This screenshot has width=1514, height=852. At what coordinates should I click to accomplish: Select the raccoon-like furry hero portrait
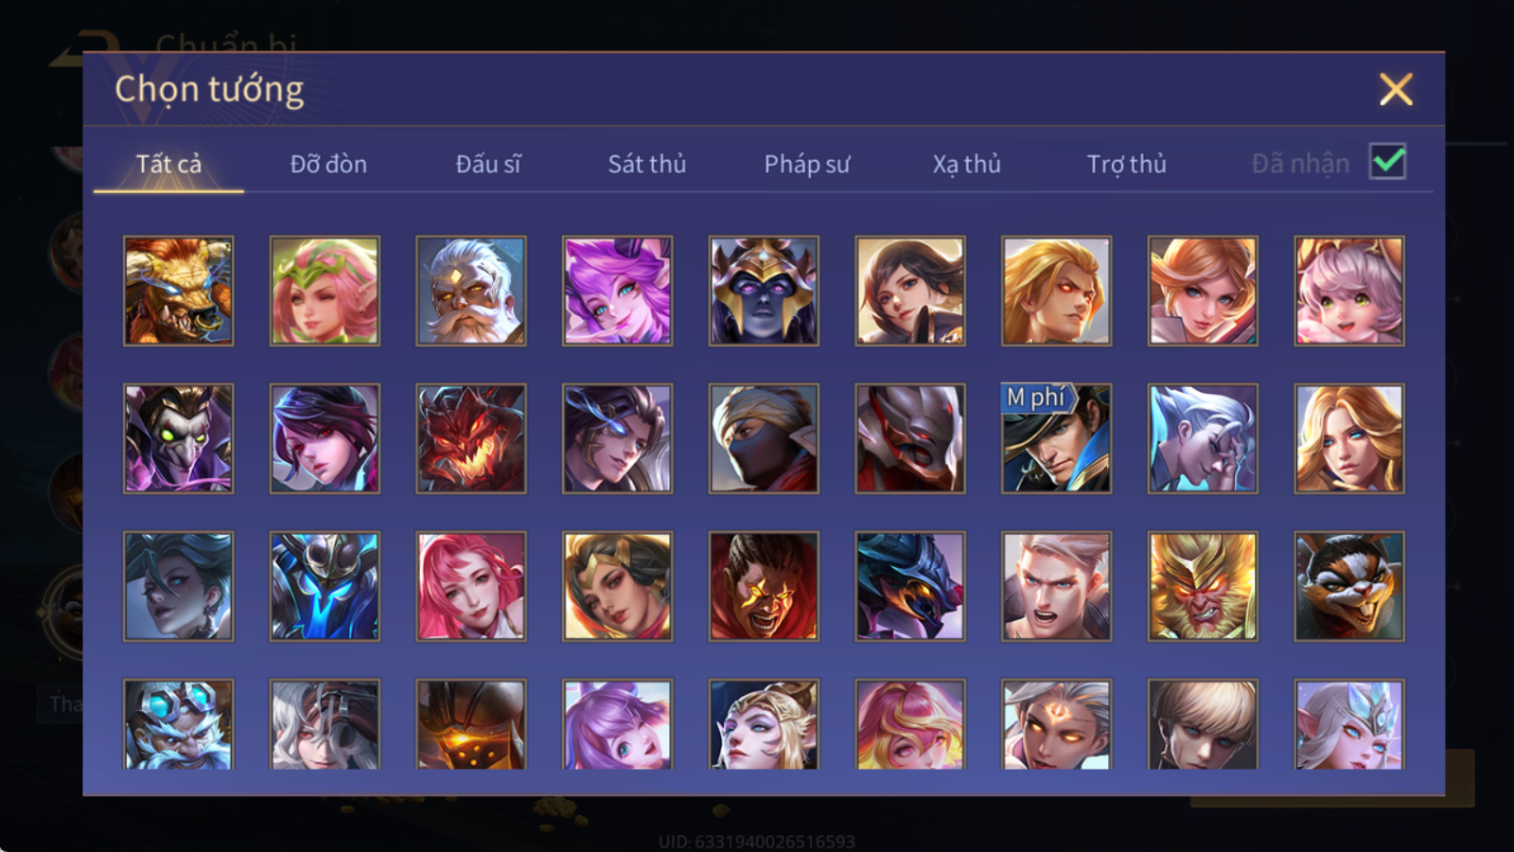(1349, 586)
